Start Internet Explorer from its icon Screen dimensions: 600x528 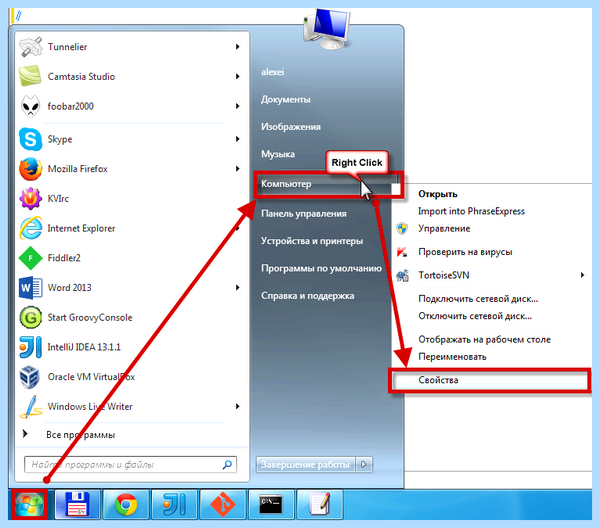tap(30, 228)
